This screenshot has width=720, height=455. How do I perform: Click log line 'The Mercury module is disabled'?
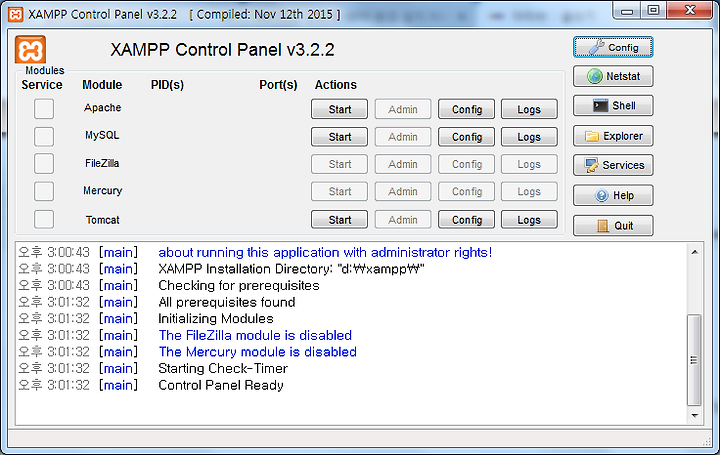(258, 352)
